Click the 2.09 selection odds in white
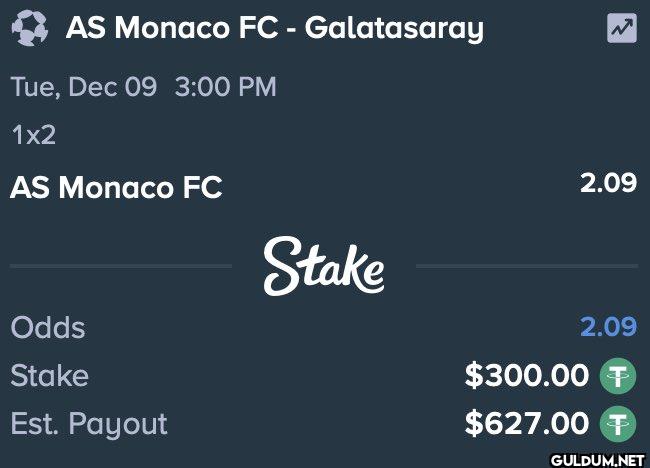This screenshot has height=468, width=650. pyautogui.click(x=608, y=182)
